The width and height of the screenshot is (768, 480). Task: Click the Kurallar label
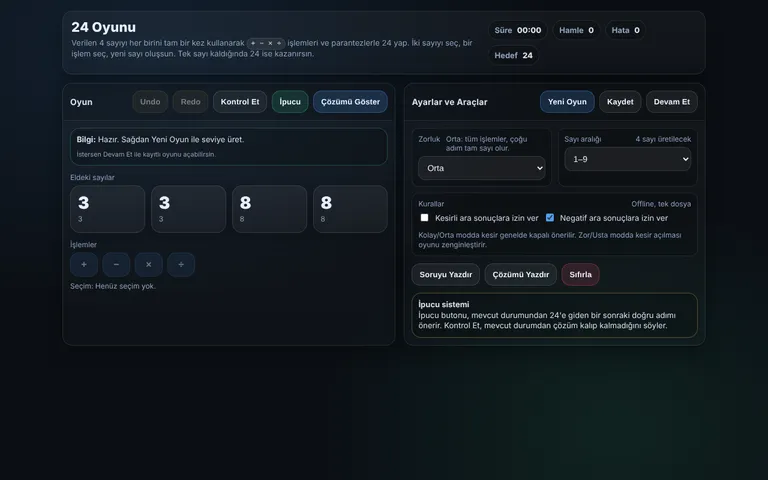[x=431, y=204]
